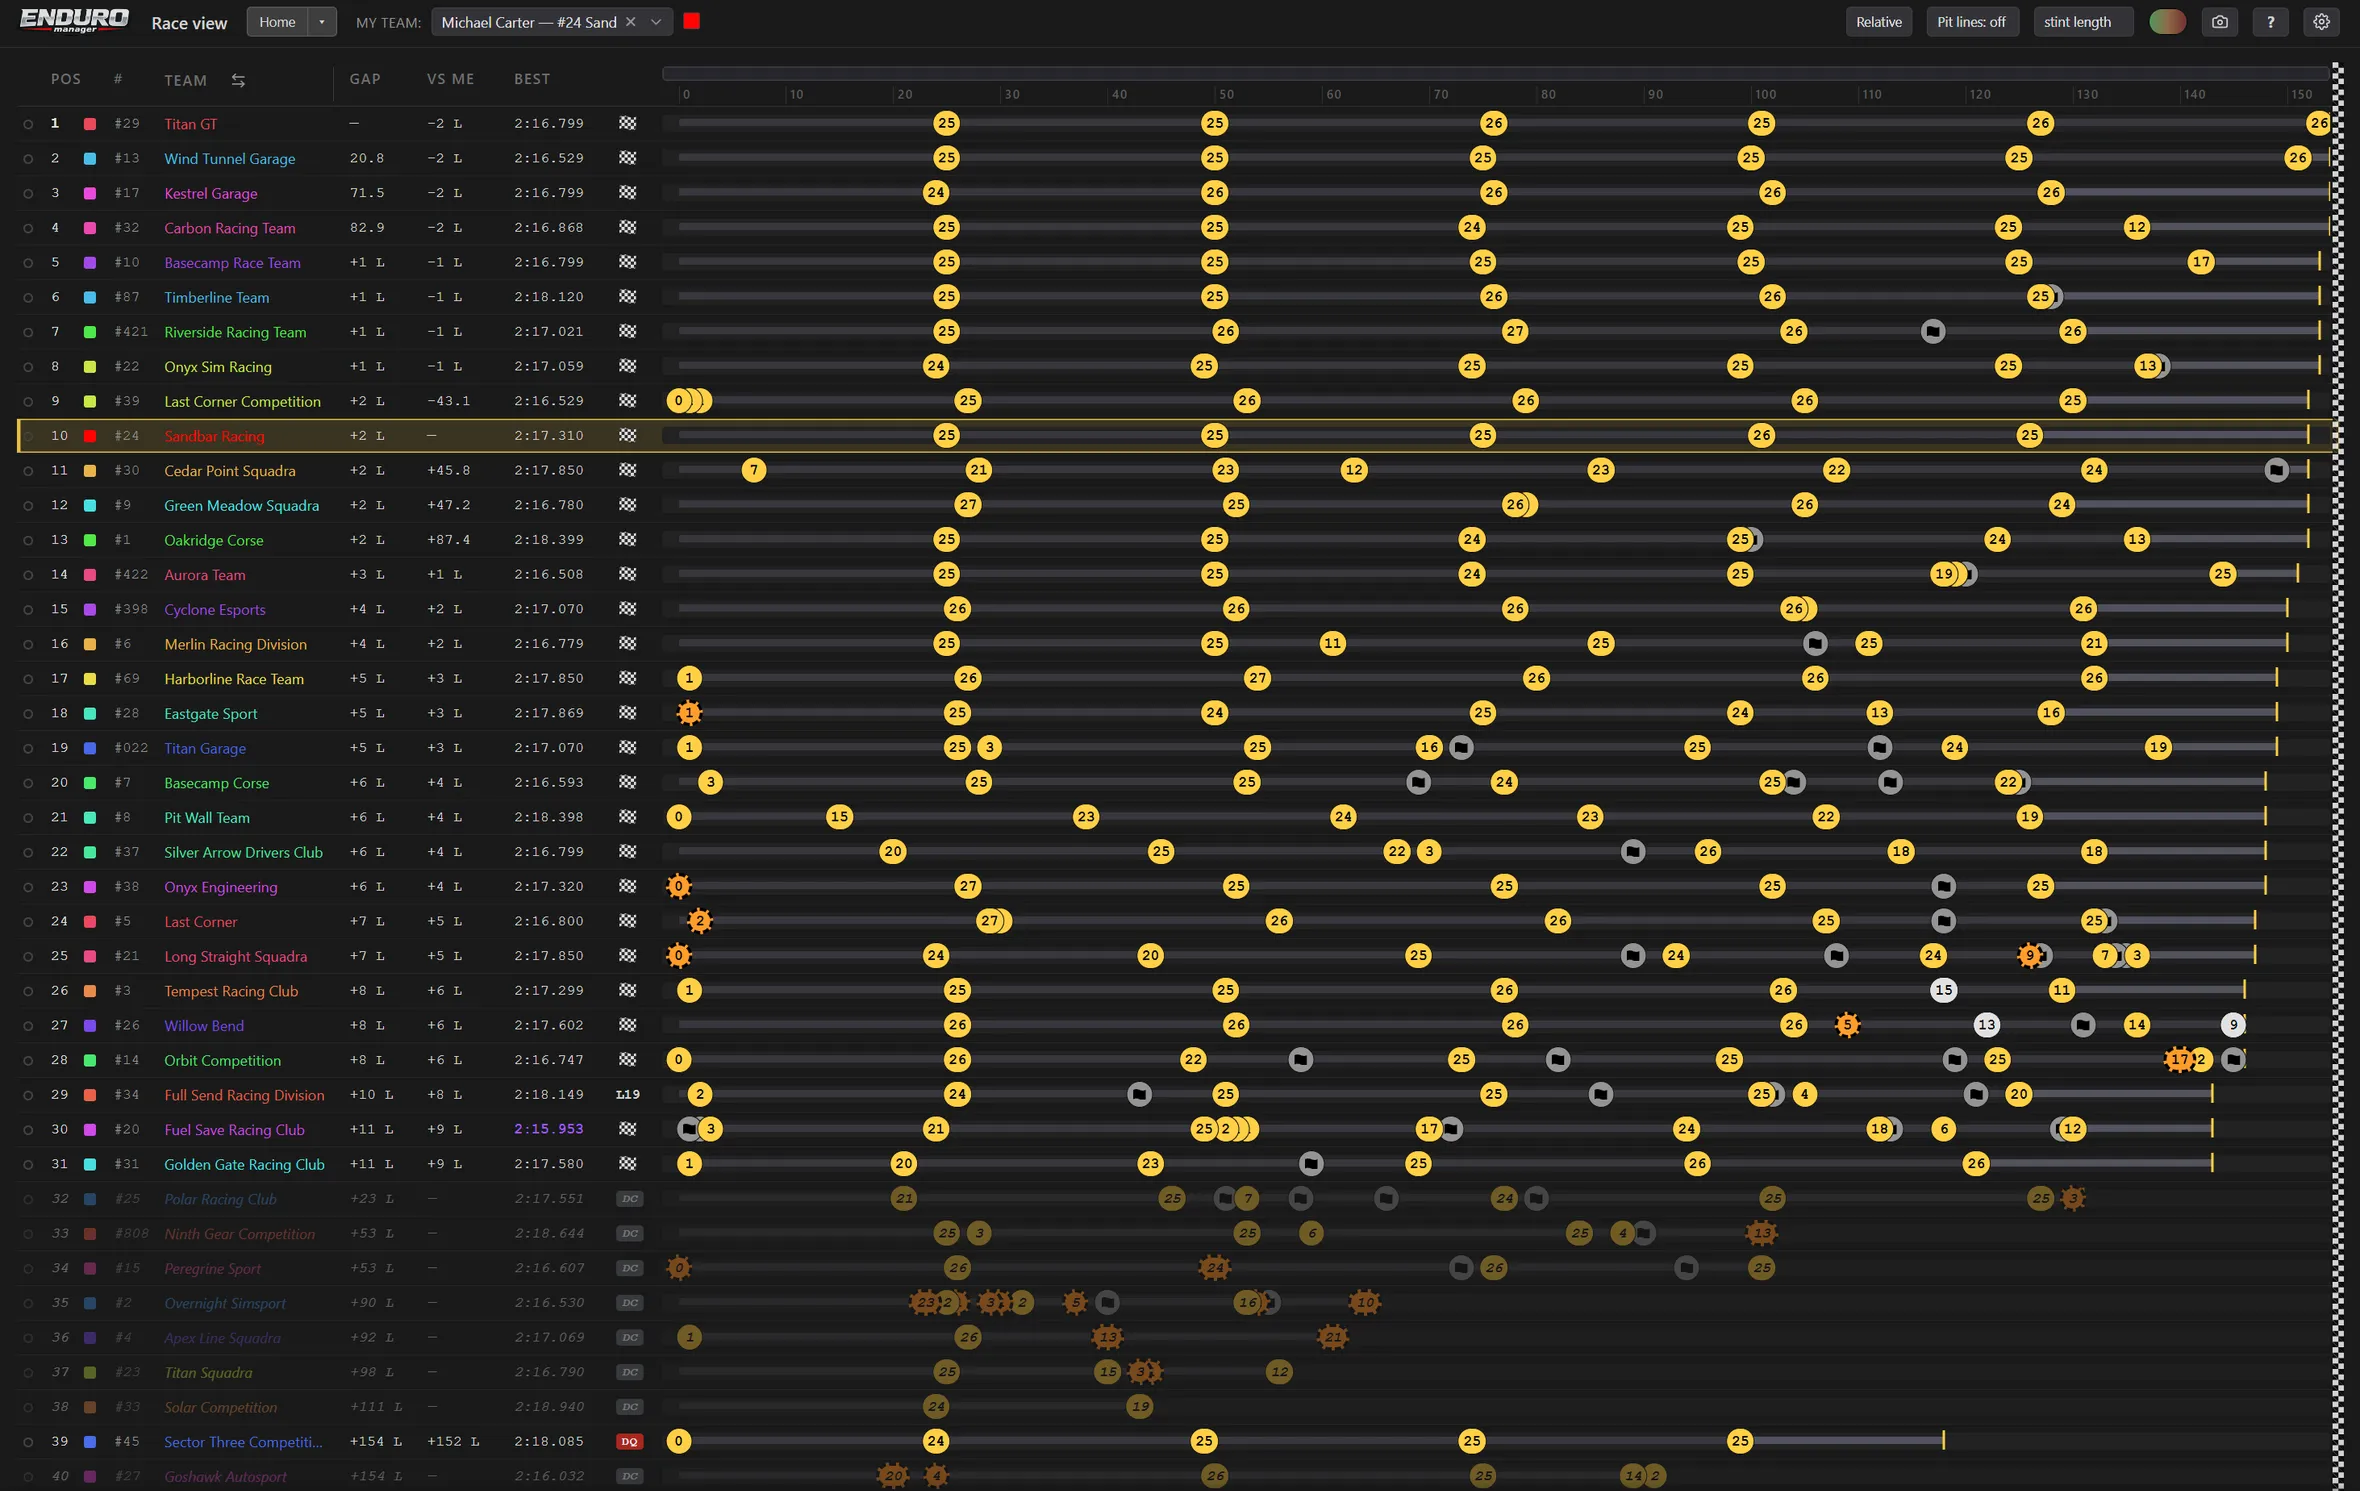Toggle the Pit lines: off button
The image size is (2360, 1491).
pos(1972,22)
